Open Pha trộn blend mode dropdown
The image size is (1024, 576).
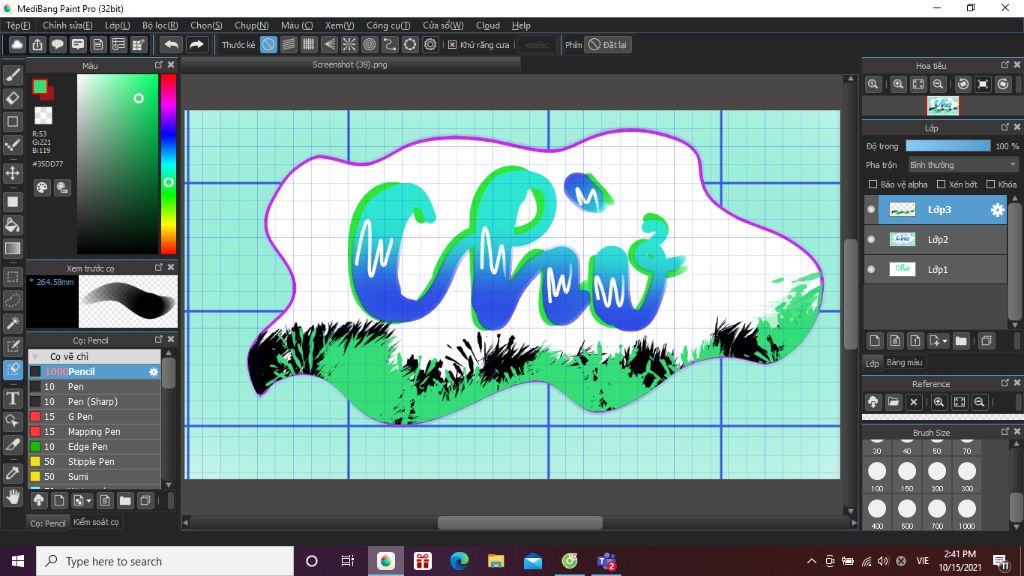pos(963,165)
